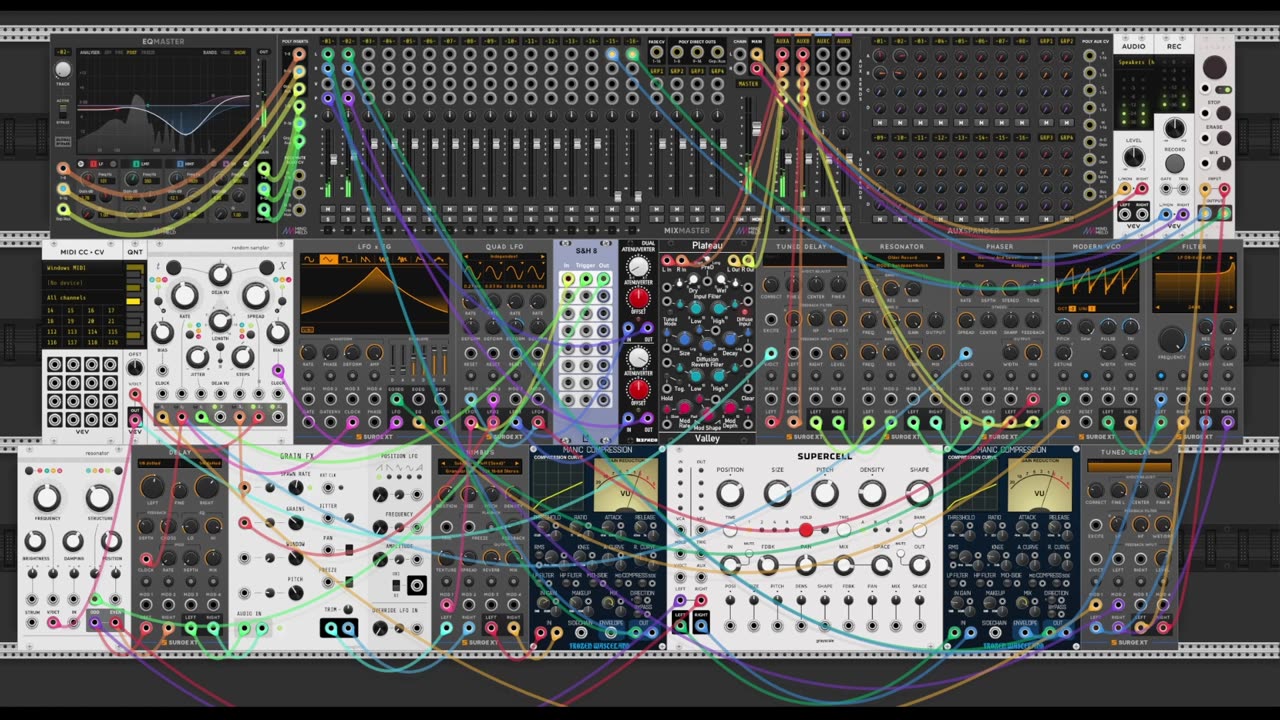Image resolution: width=1280 pixels, height=720 pixels.
Task: Click the GRAINS knob on Grain FX
Action: [x=295, y=522]
